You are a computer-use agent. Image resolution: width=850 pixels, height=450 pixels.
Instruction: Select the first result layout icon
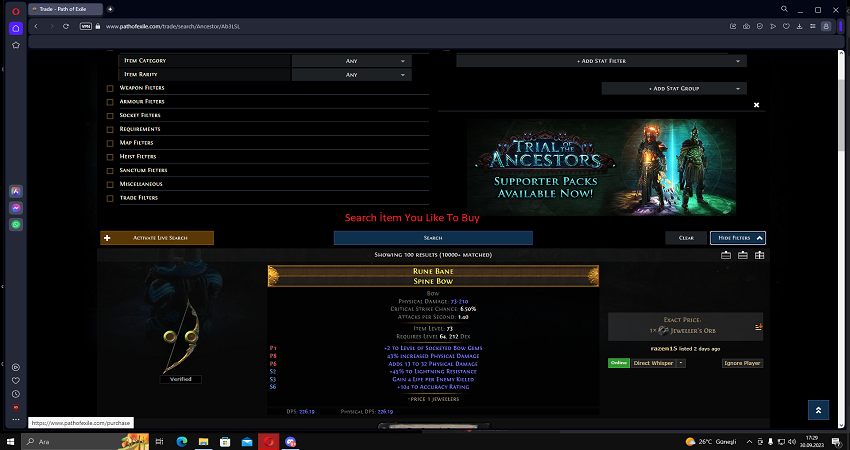[726, 255]
